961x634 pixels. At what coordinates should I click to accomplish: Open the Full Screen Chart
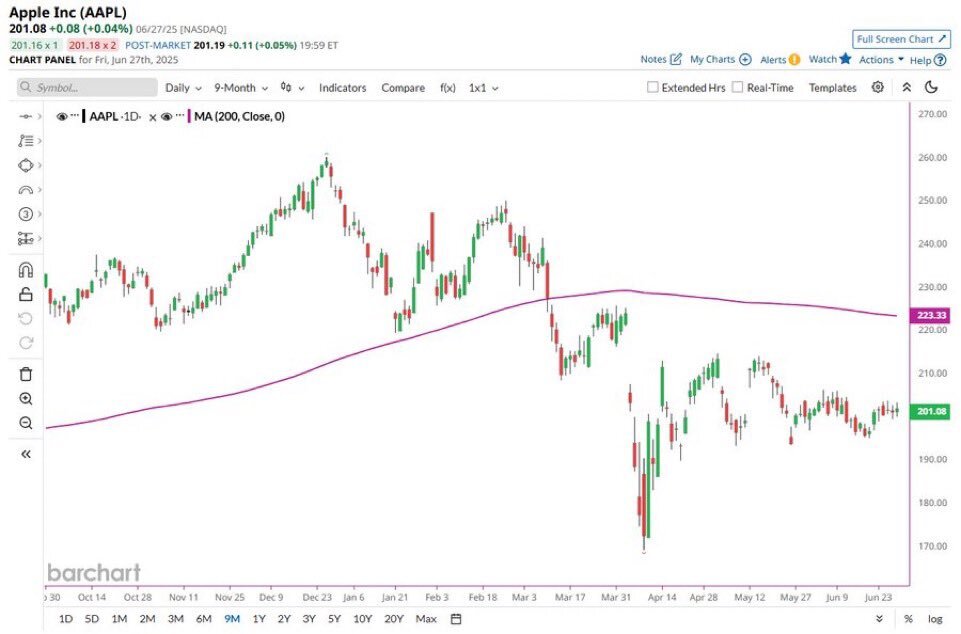(x=902, y=39)
